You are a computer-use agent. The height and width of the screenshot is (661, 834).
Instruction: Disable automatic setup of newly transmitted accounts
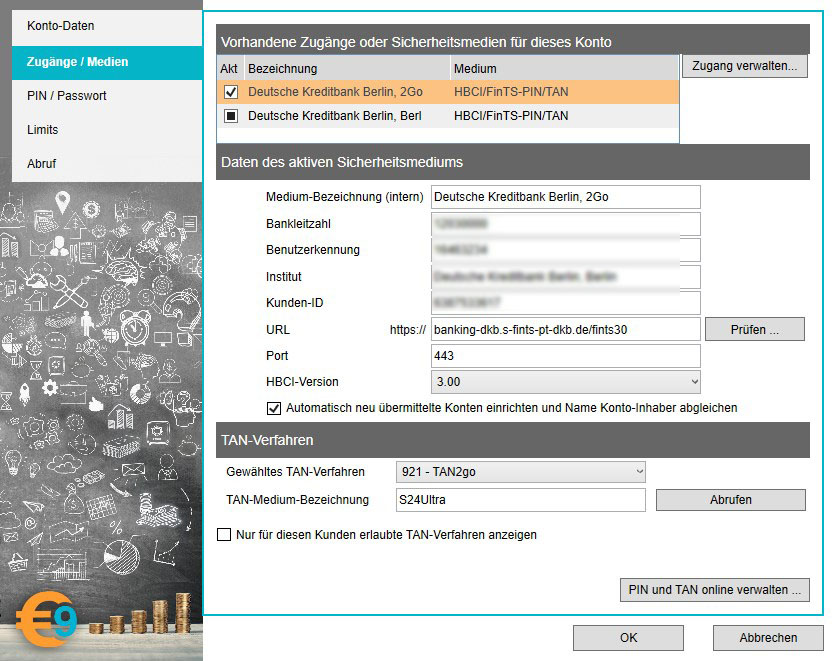coord(274,408)
